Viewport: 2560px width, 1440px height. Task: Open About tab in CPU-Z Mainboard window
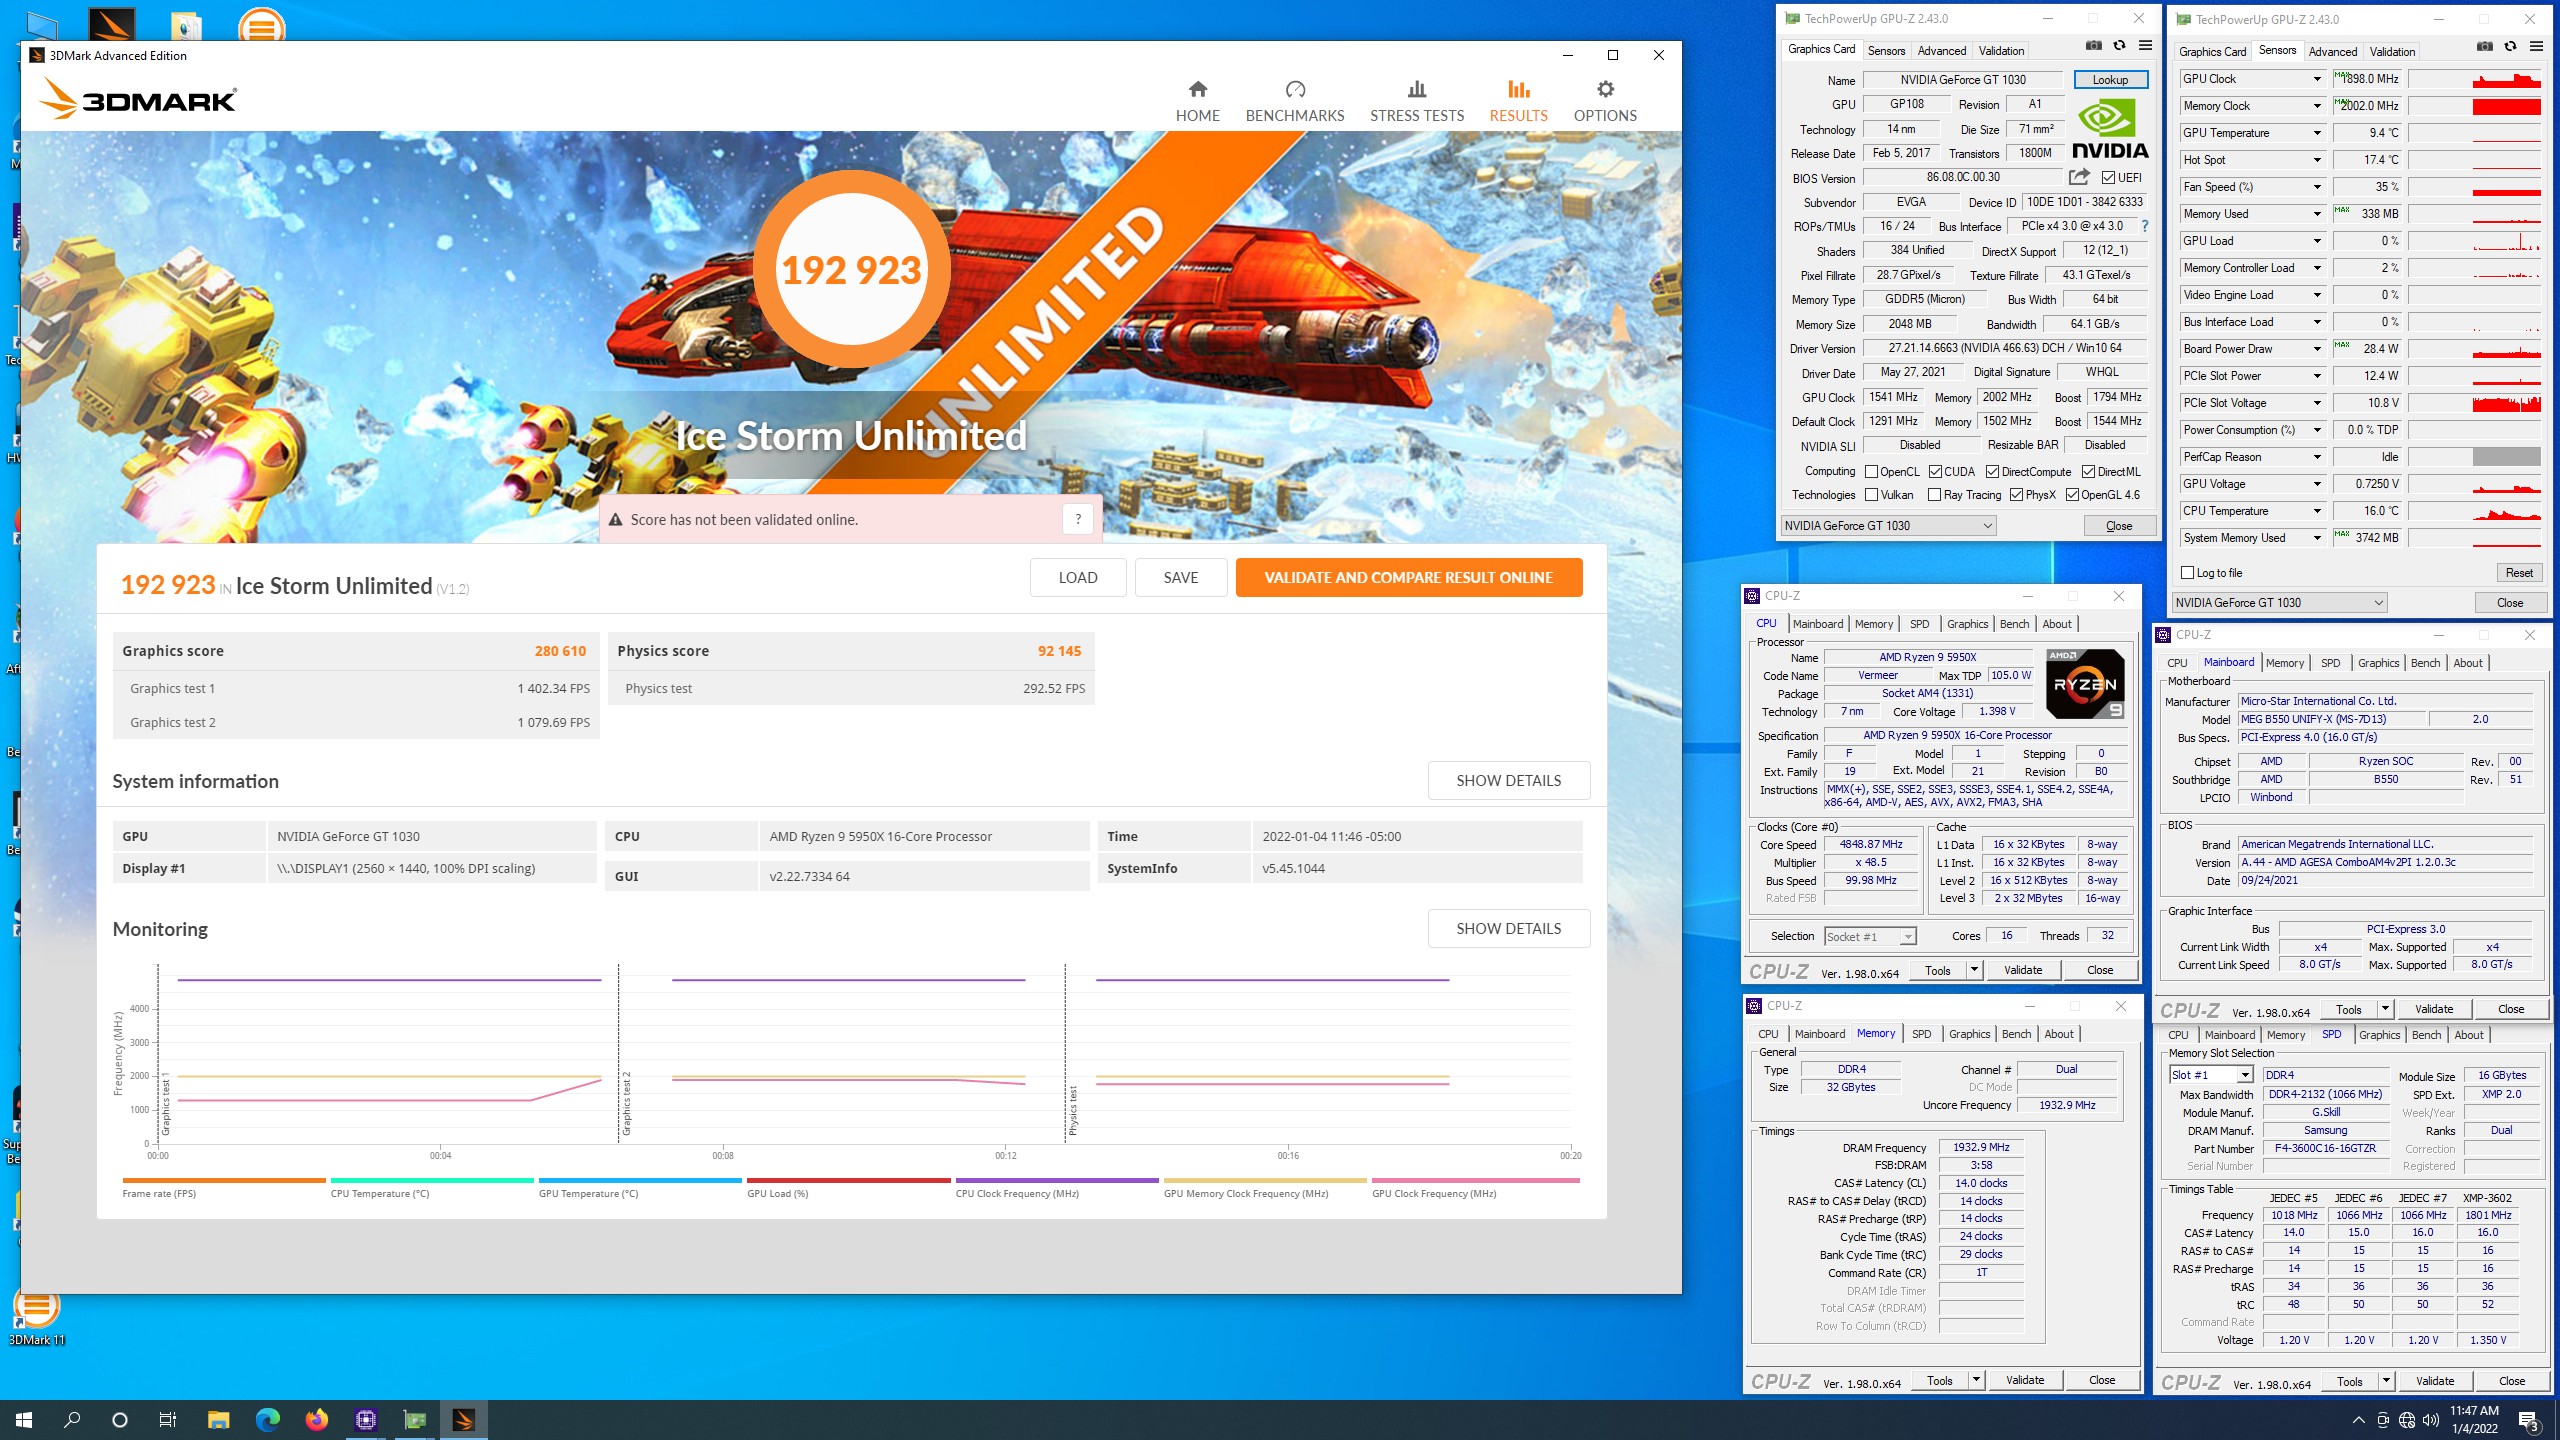pos(2467,663)
